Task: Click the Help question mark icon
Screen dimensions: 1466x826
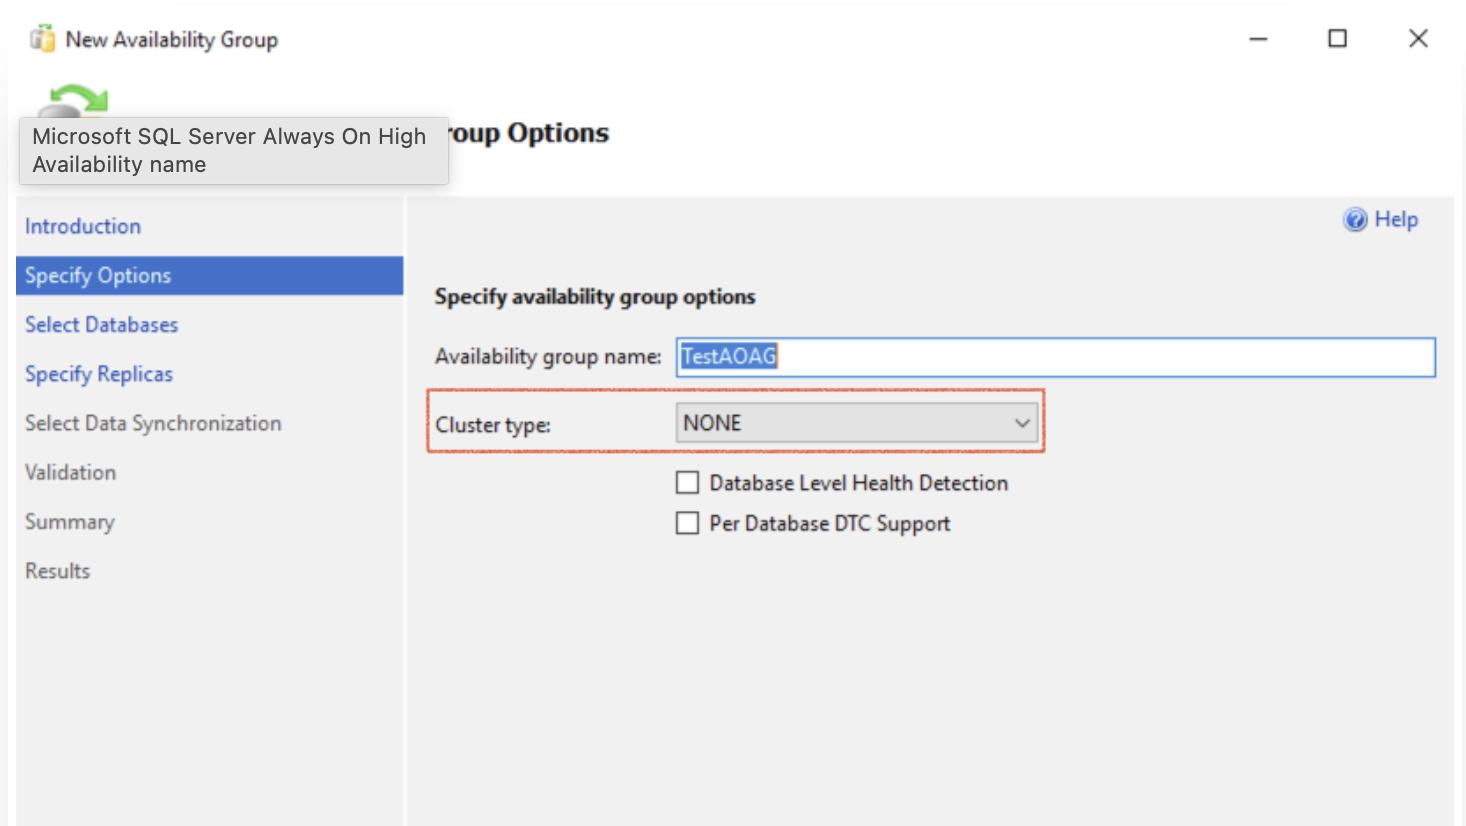Action: tap(1355, 219)
